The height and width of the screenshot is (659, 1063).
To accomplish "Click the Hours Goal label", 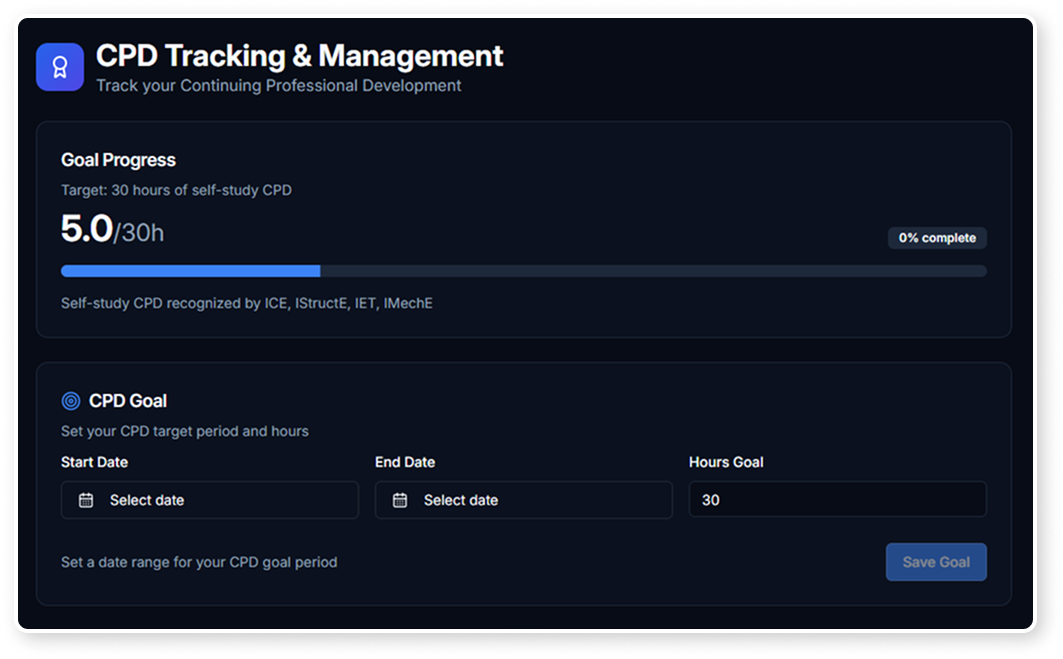I will point(726,462).
